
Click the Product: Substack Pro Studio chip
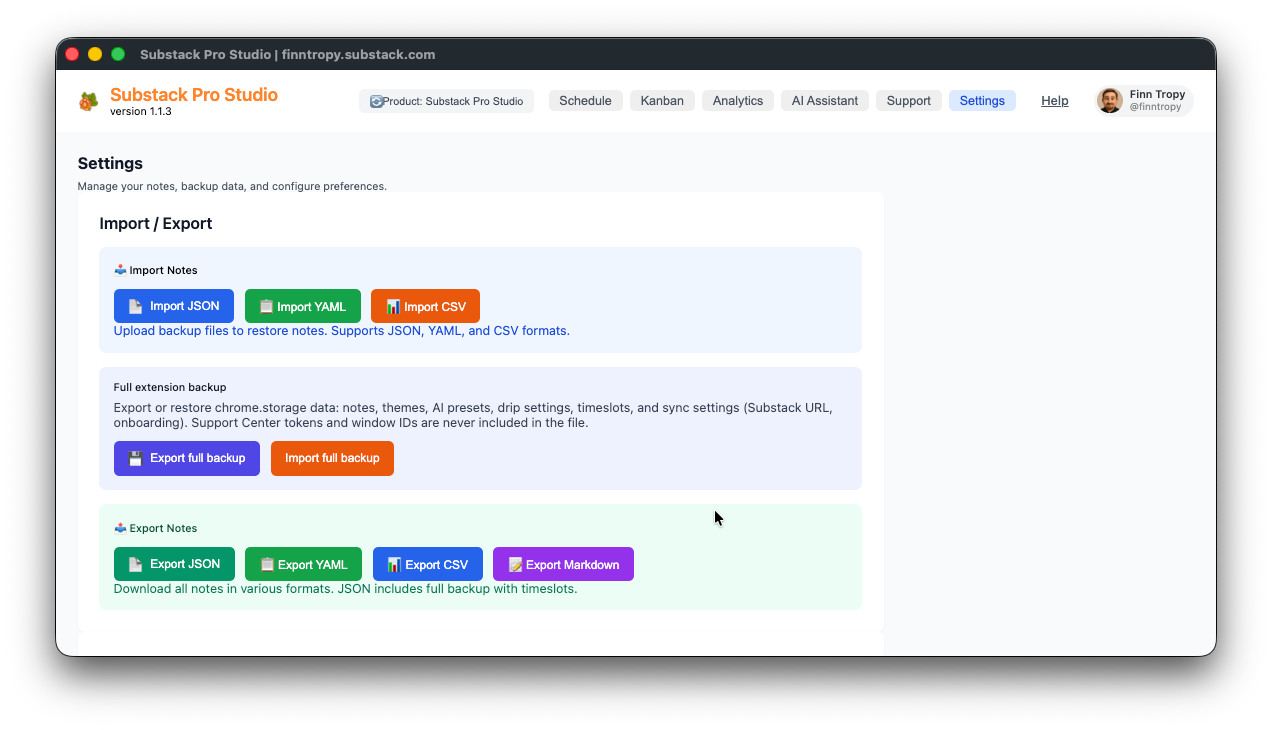click(x=446, y=101)
